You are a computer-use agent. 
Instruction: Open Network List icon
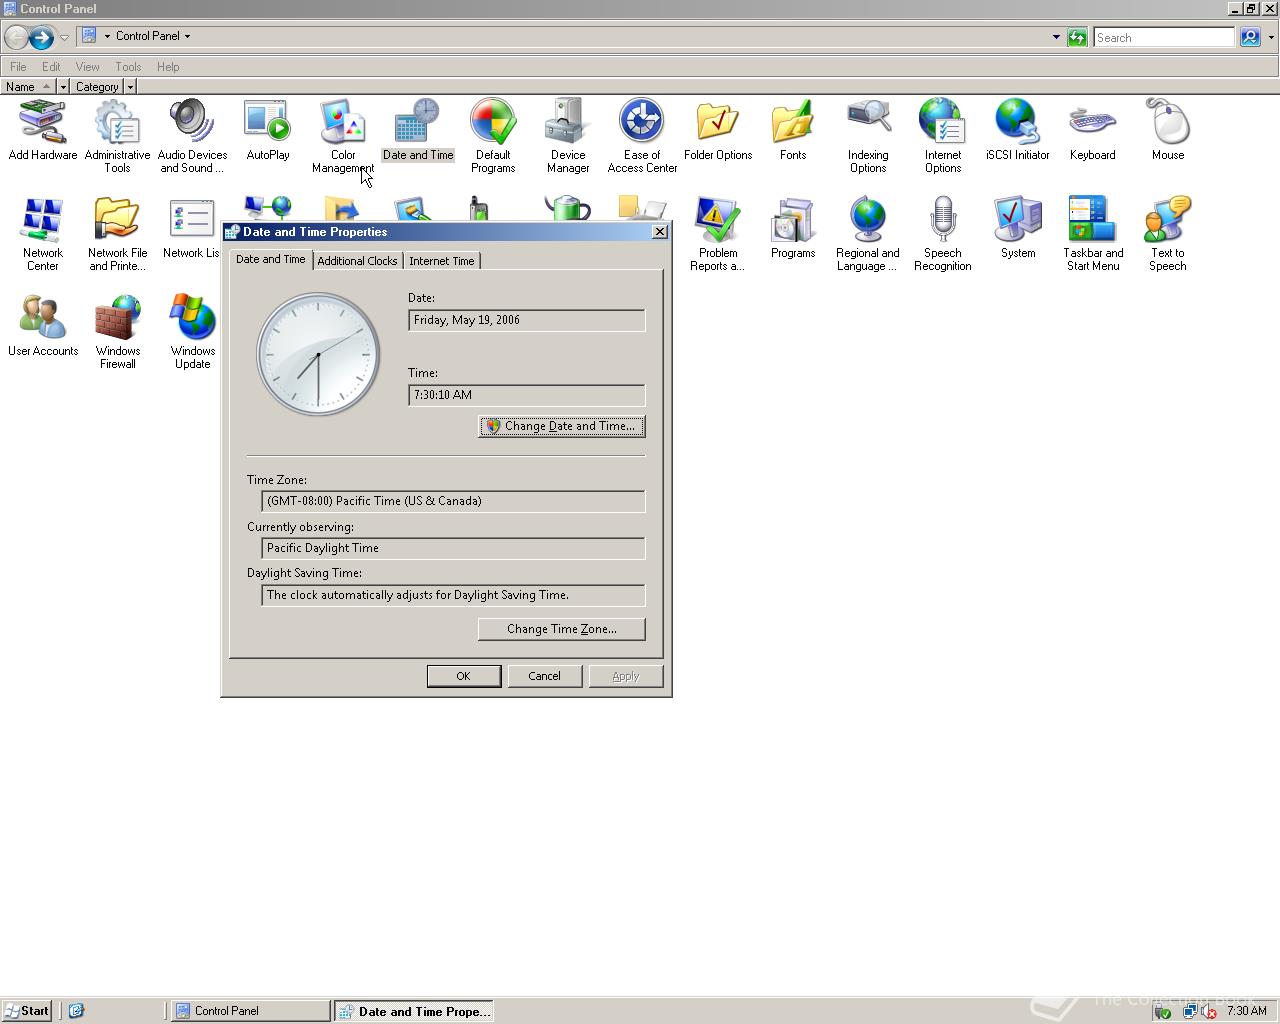[191, 229]
